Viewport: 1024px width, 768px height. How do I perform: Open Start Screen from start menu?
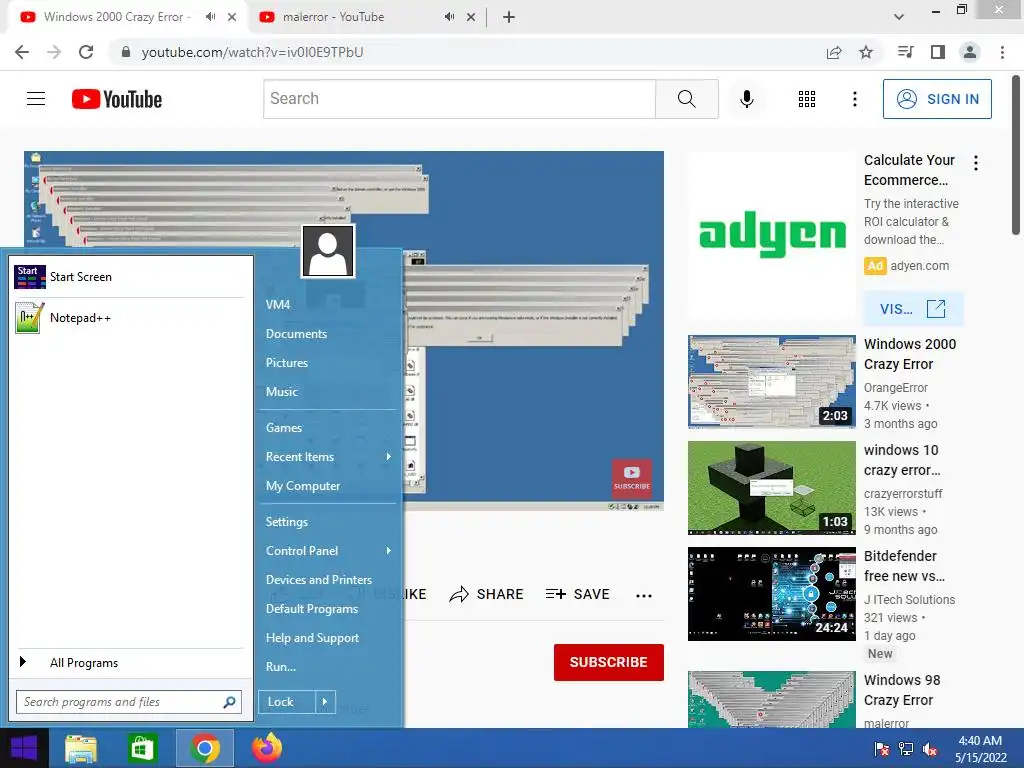click(x=131, y=277)
